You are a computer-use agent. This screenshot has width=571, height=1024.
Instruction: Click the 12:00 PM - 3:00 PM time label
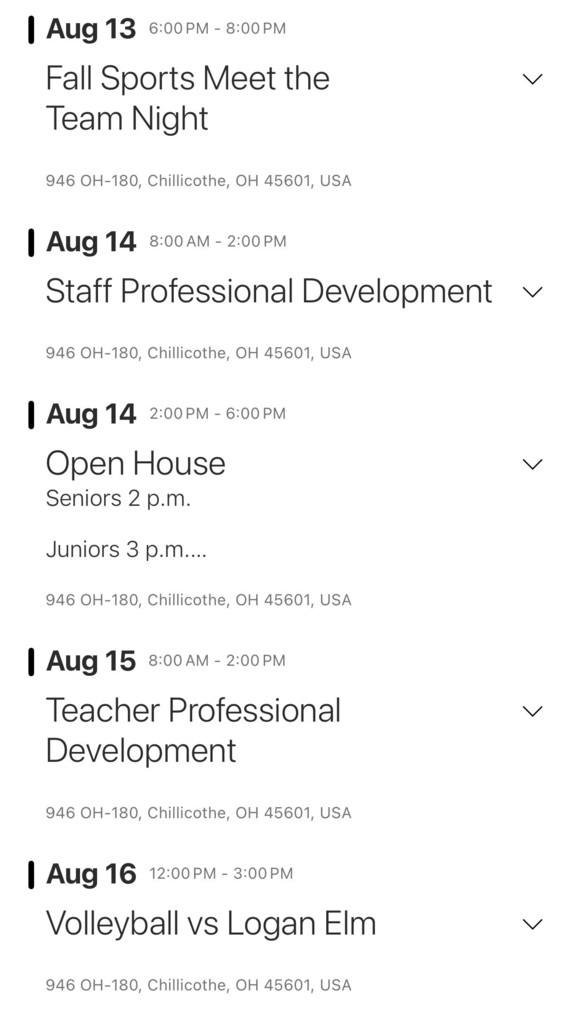(221, 874)
